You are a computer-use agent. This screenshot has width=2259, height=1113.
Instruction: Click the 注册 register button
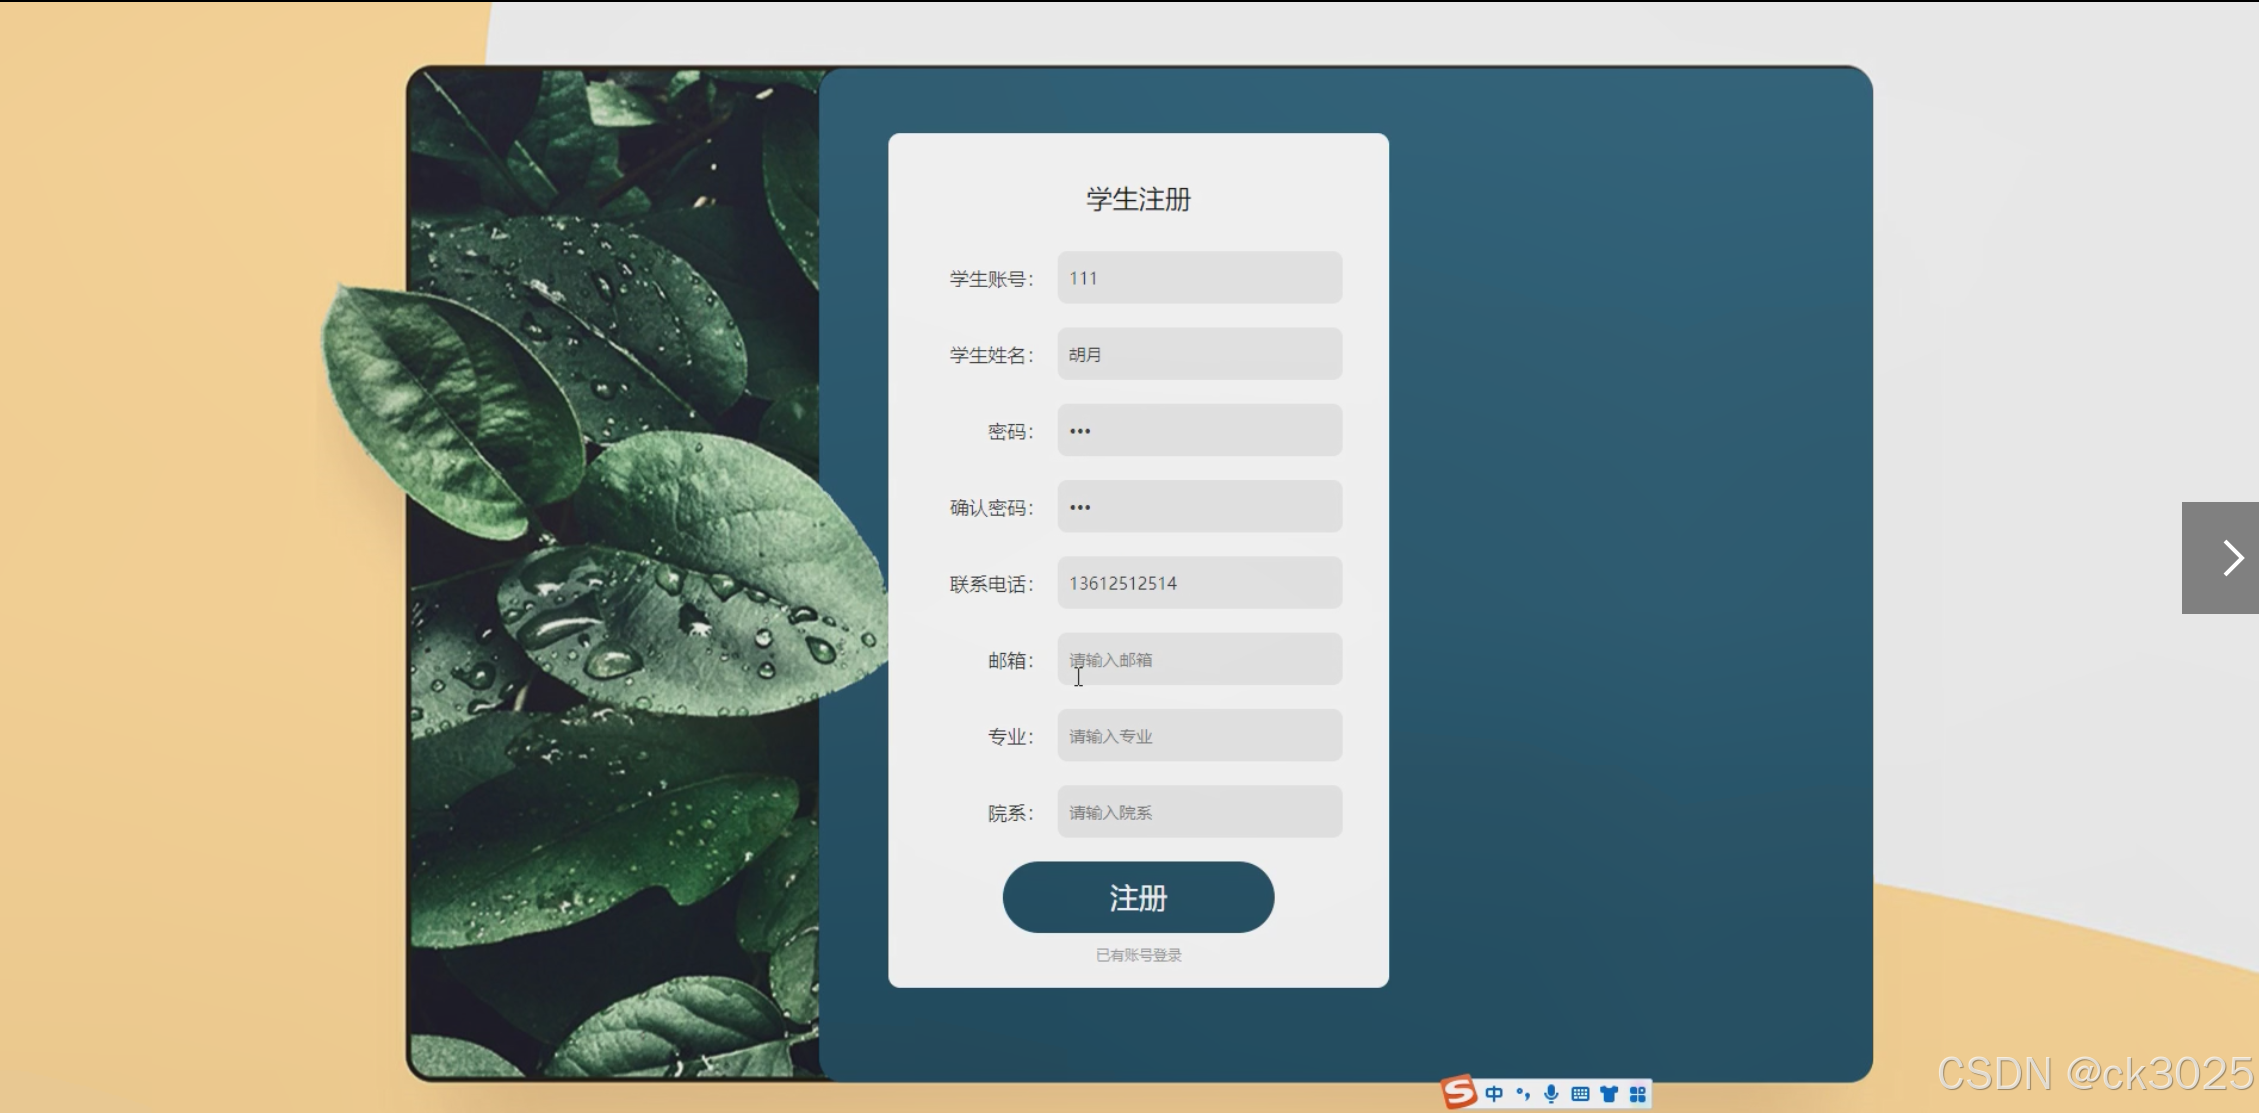(x=1138, y=897)
